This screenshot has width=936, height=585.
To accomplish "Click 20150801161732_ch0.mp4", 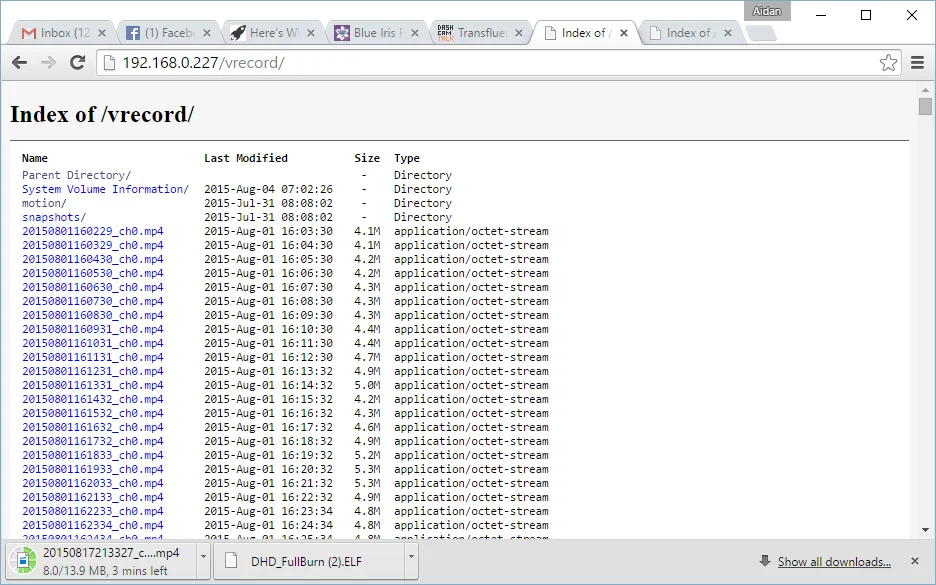I will tap(93, 441).
